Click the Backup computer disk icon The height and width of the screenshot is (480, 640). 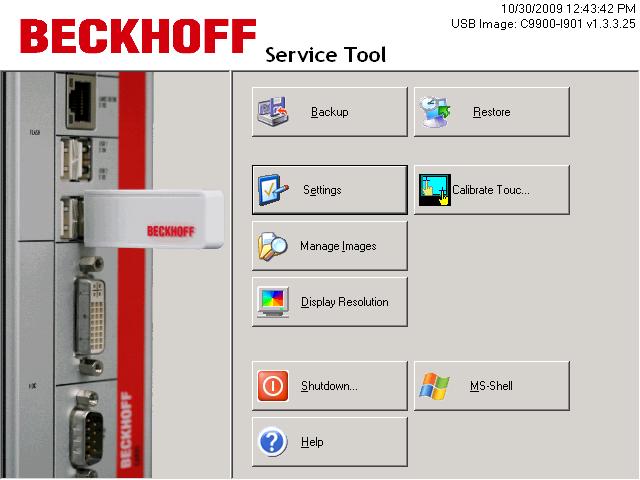click(273, 112)
